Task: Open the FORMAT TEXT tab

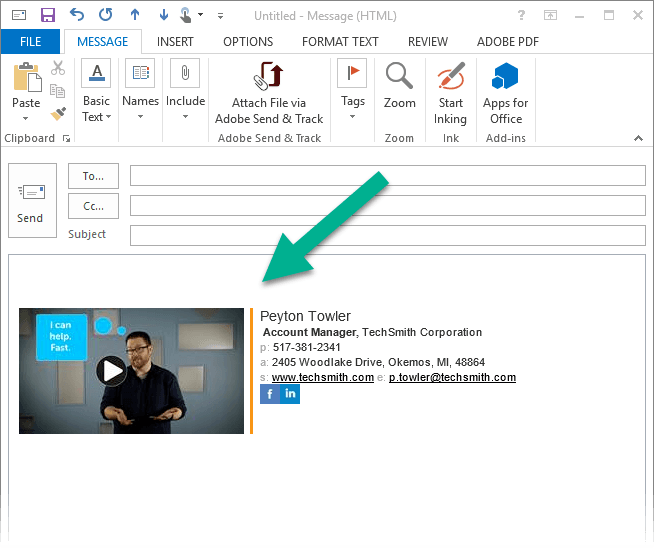Action: coord(340,42)
